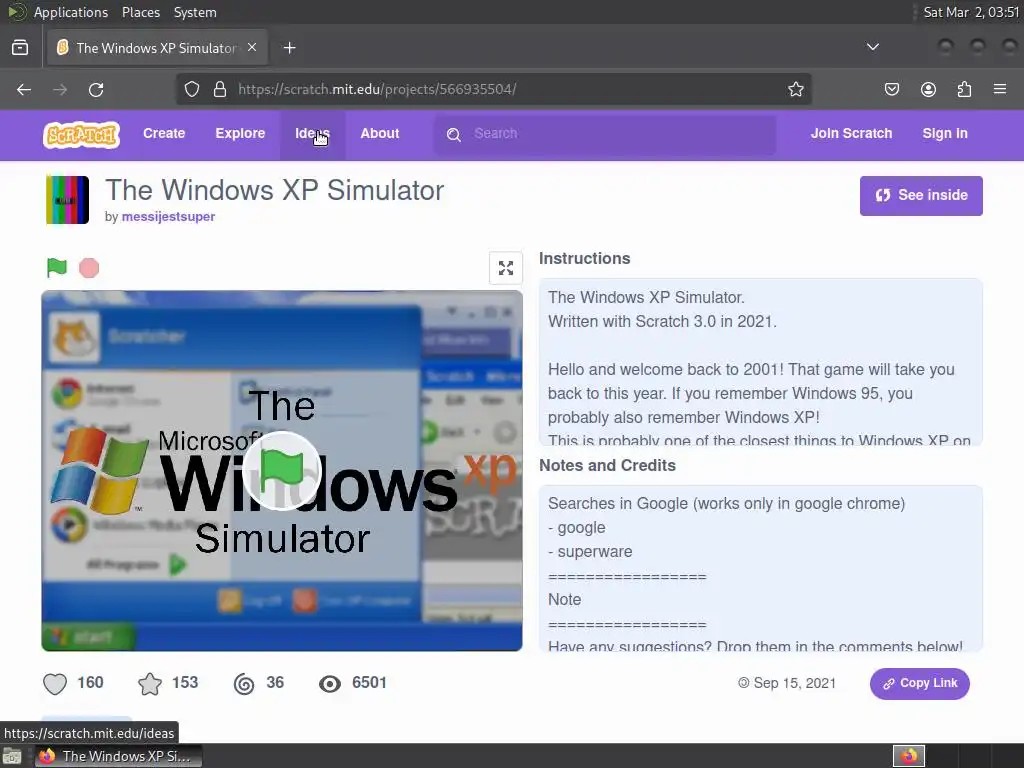This screenshot has height=768, width=1024.
Task: Favorite the project with the star icon
Action: 150,684
